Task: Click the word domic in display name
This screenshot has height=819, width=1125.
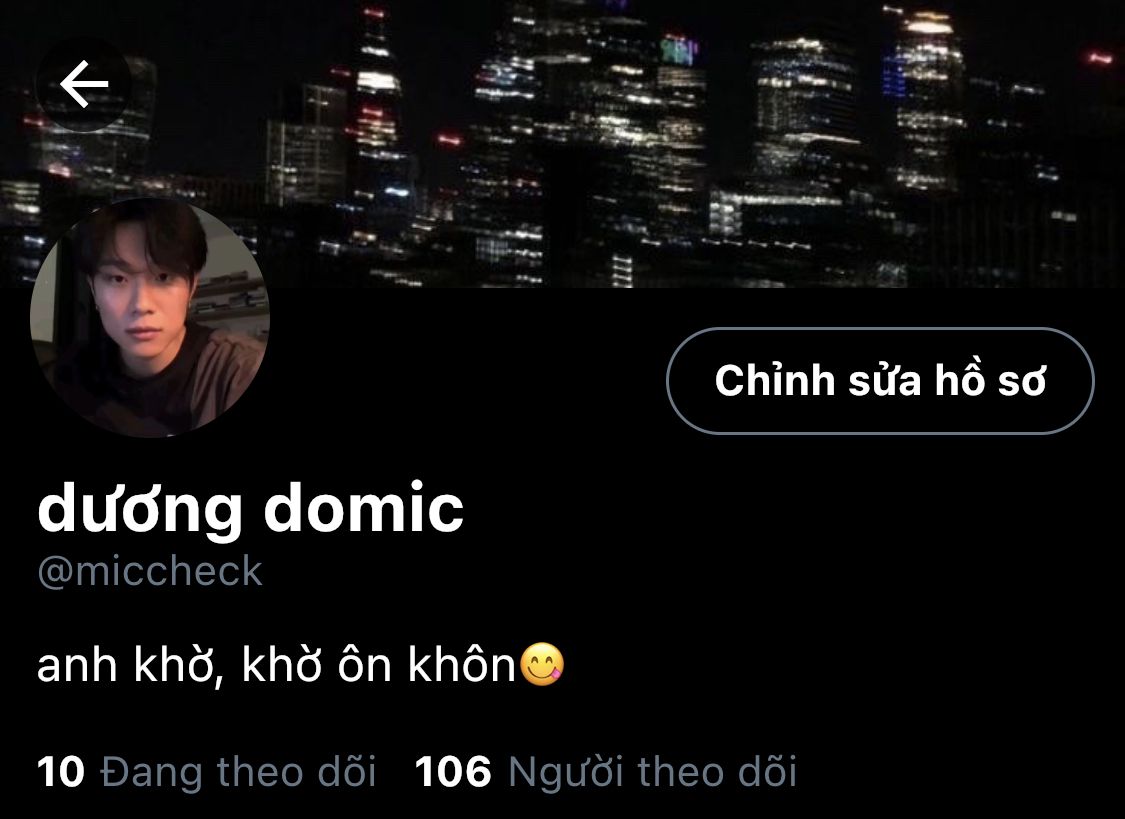Action: (364, 508)
